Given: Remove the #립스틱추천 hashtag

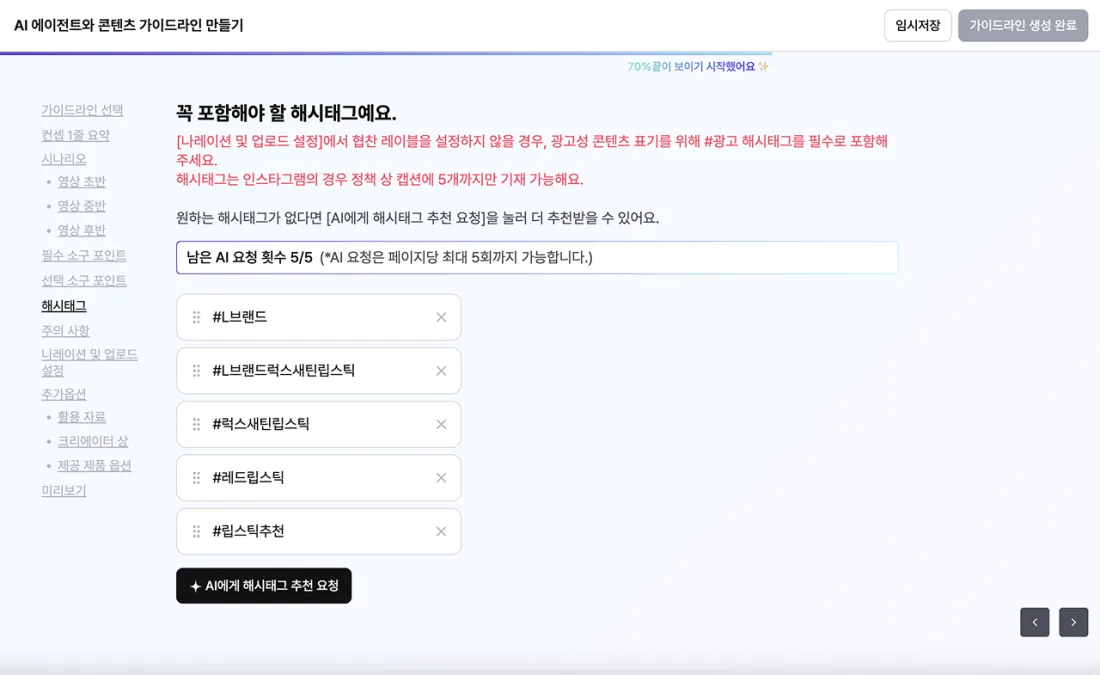Looking at the screenshot, I should (x=441, y=531).
